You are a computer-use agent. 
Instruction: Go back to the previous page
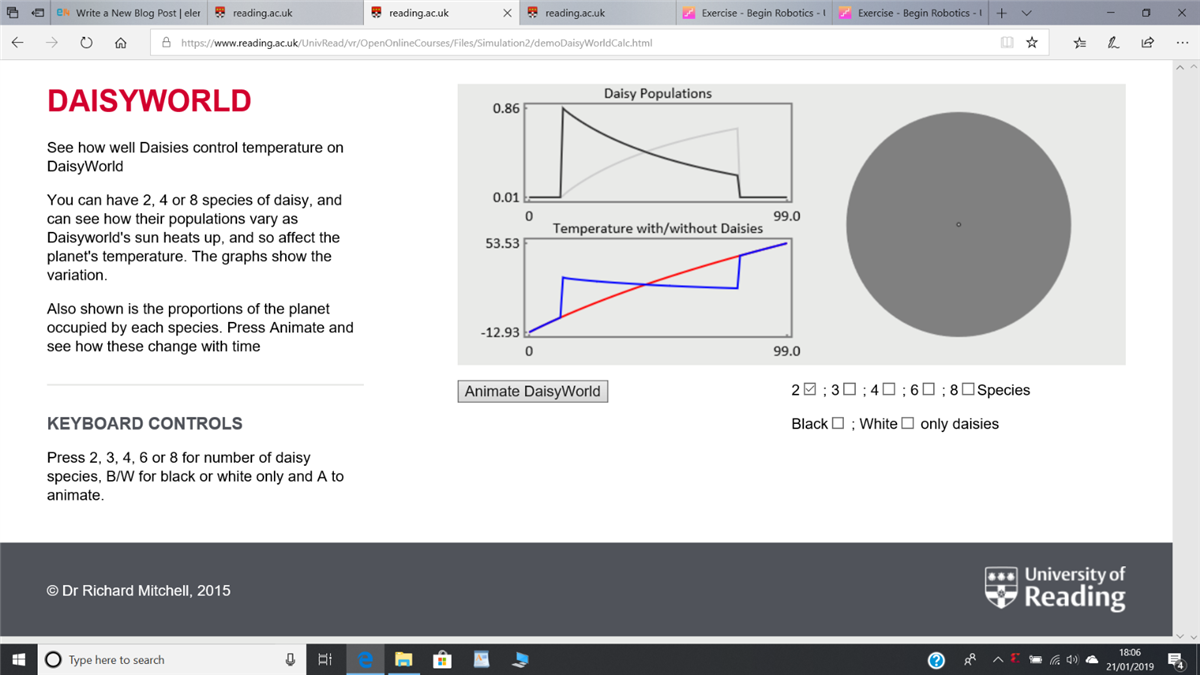pyautogui.click(x=17, y=43)
